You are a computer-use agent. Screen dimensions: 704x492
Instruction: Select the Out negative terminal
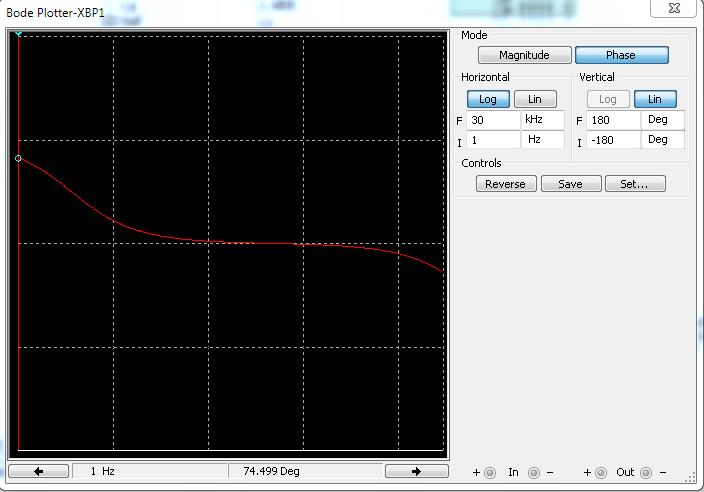coord(647,473)
